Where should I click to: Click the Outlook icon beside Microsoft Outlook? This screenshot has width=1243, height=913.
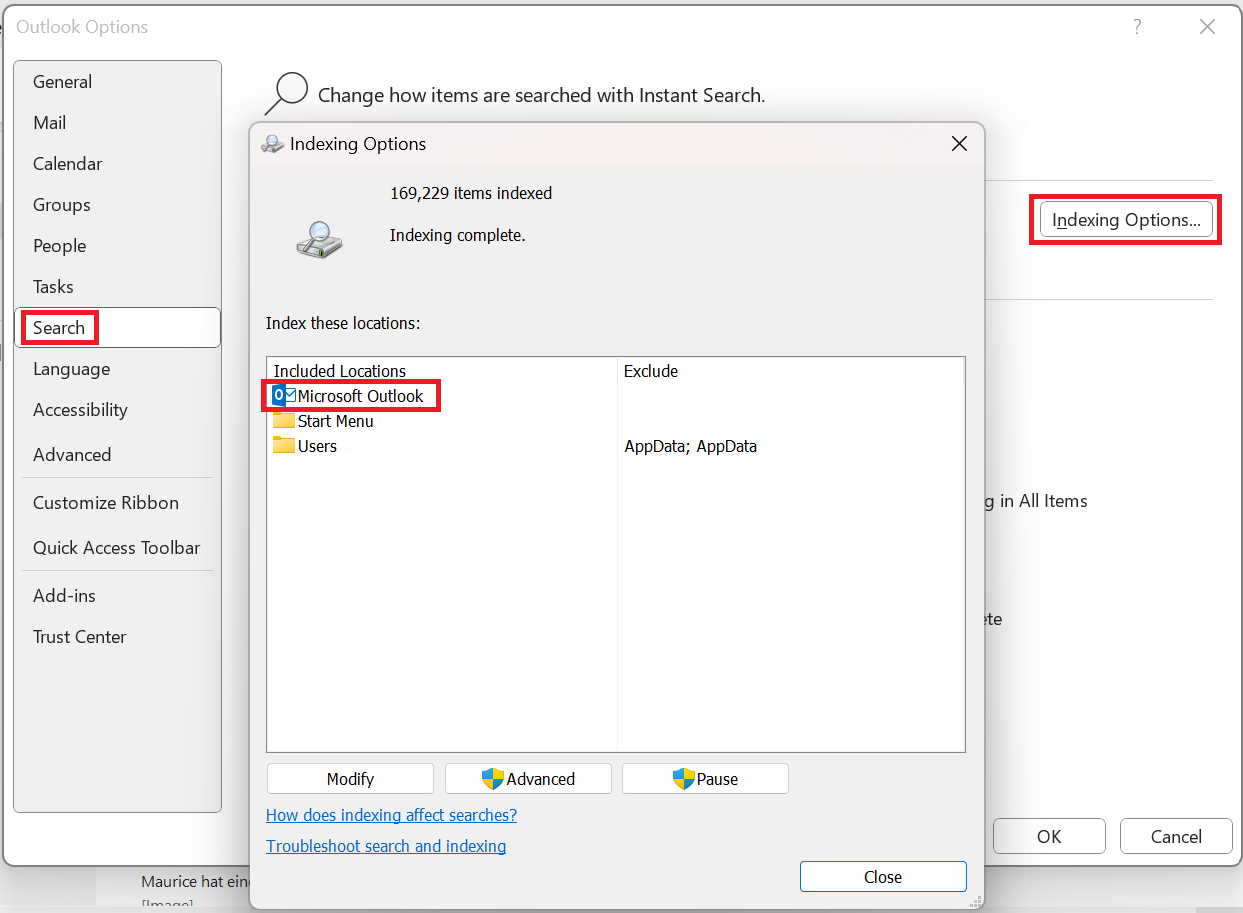284,396
